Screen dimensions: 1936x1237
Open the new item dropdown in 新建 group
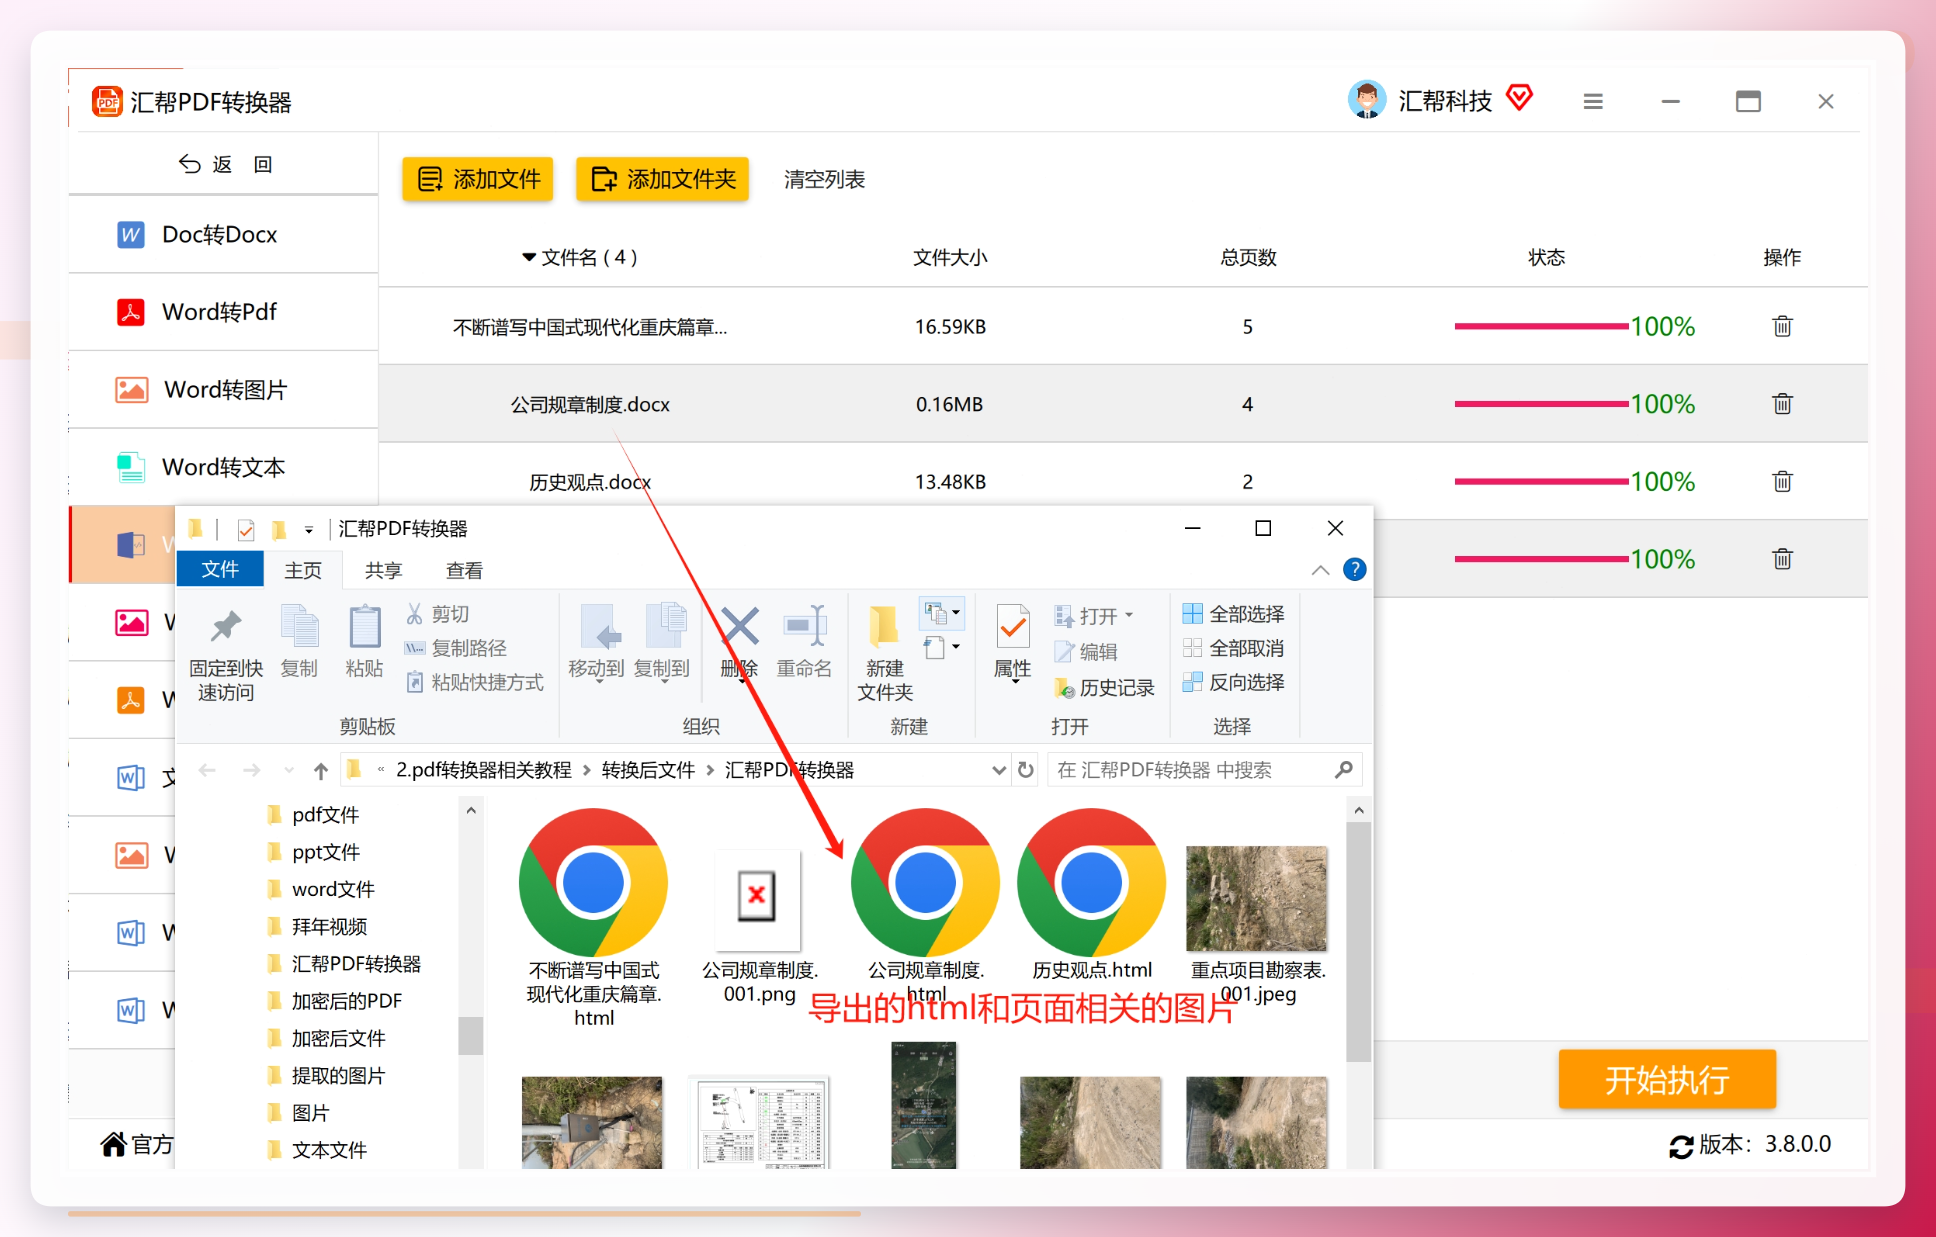[941, 612]
